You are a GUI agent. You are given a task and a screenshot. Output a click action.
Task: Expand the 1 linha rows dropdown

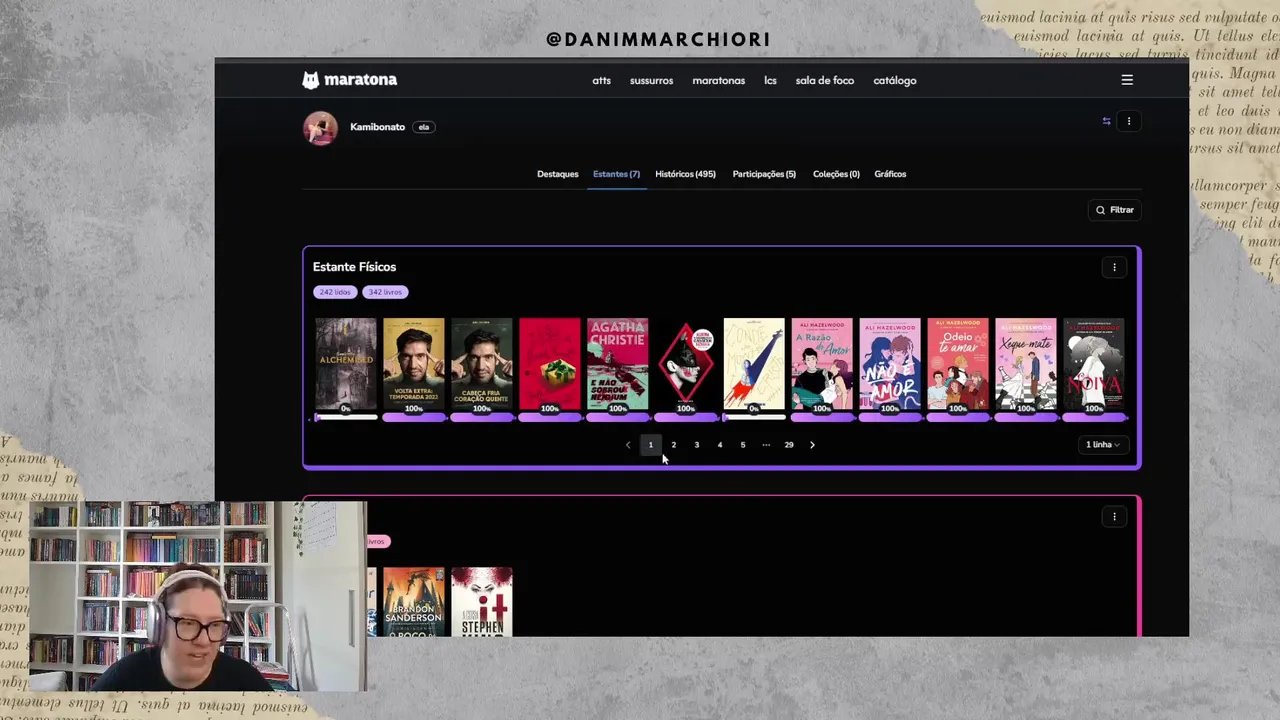click(1103, 445)
